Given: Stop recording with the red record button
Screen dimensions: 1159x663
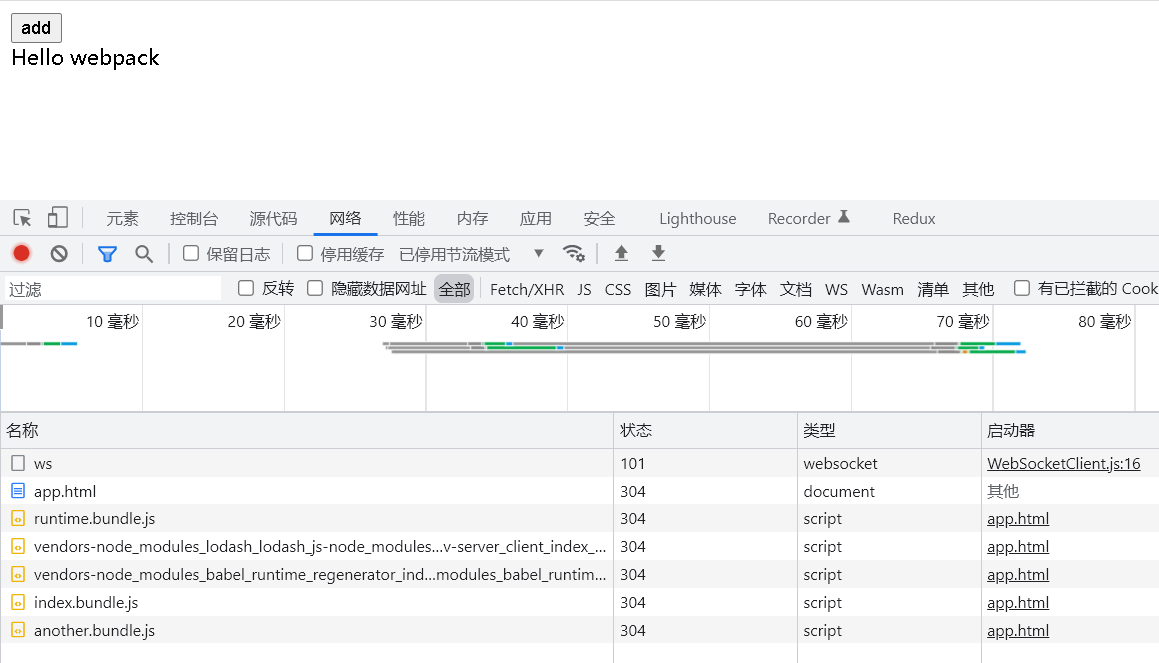Looking at the screenshot, I should coord(21,254).
